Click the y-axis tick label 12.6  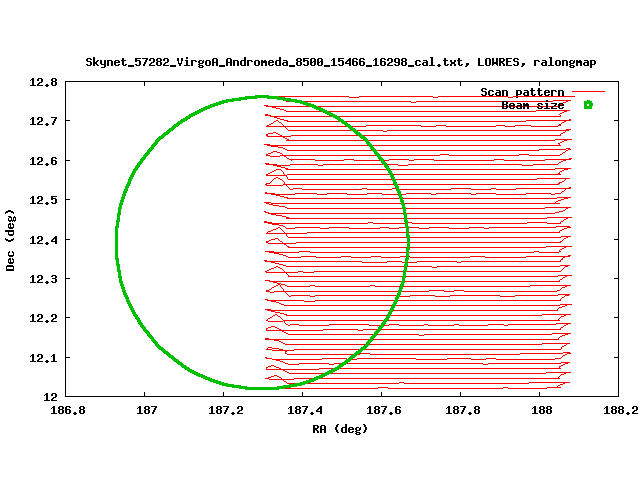click(43, 161)
